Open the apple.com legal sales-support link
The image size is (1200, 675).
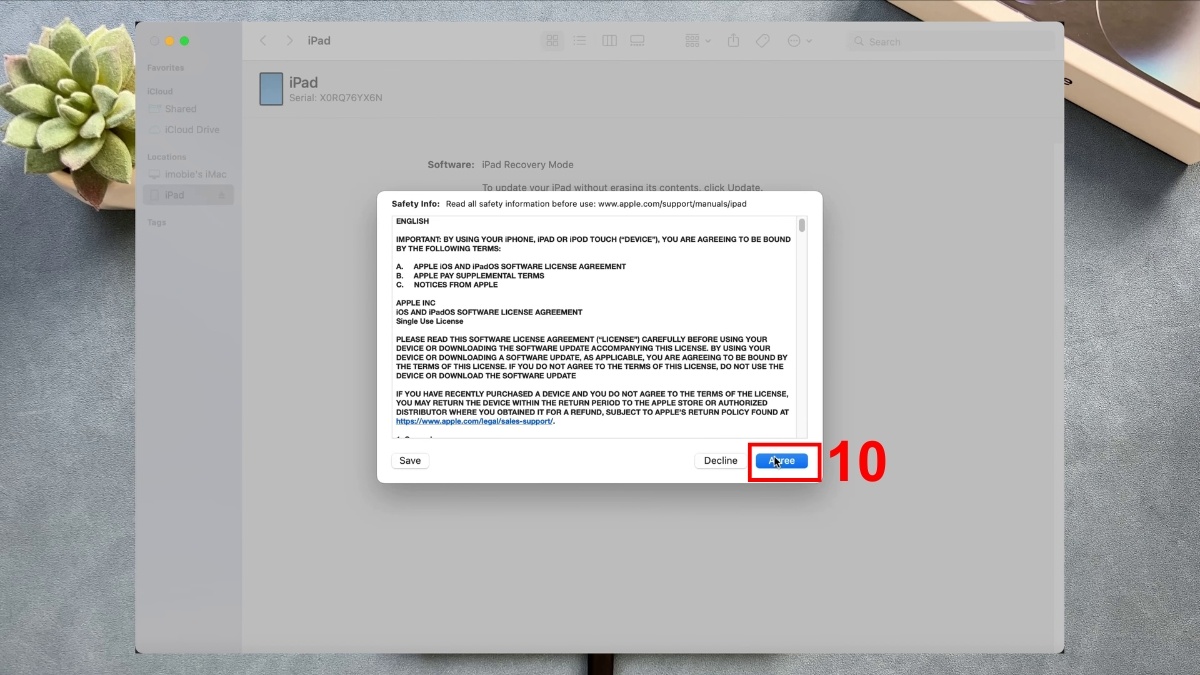point(475,421)
